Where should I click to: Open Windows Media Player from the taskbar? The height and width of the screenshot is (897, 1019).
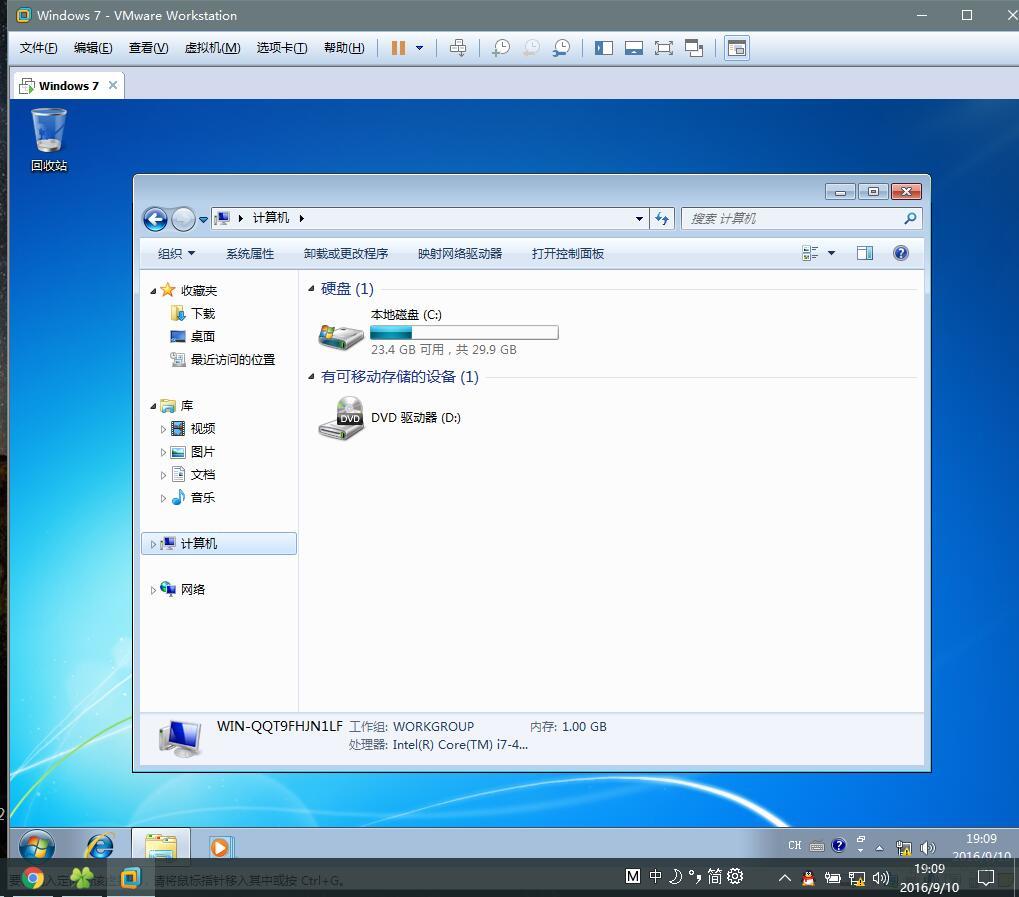[x=219, y=847]
